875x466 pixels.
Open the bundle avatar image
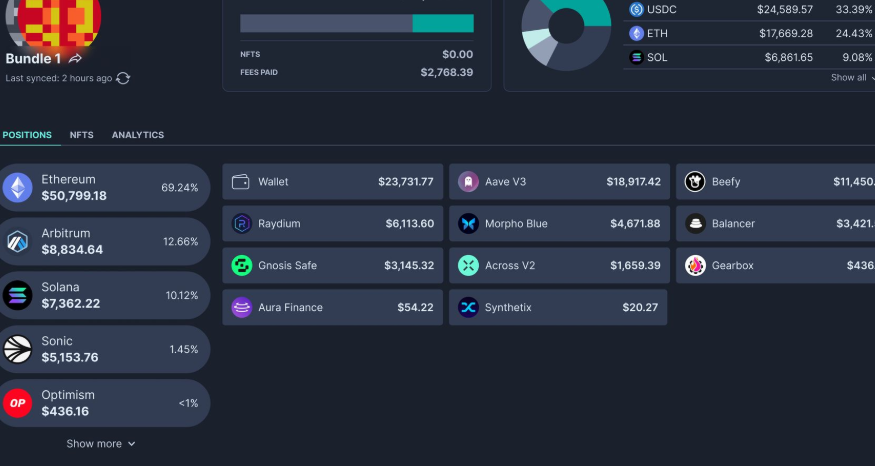pos(54,23)
